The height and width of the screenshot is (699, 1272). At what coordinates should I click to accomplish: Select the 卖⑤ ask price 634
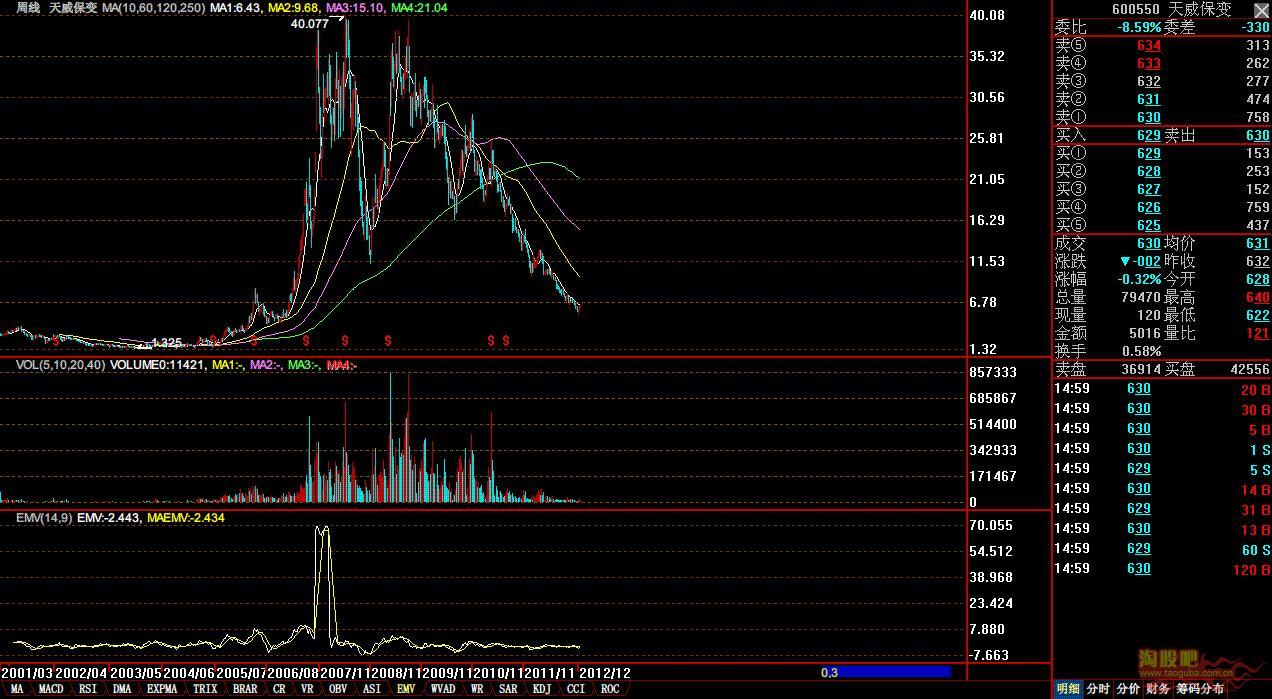[x=1149, y=45]
